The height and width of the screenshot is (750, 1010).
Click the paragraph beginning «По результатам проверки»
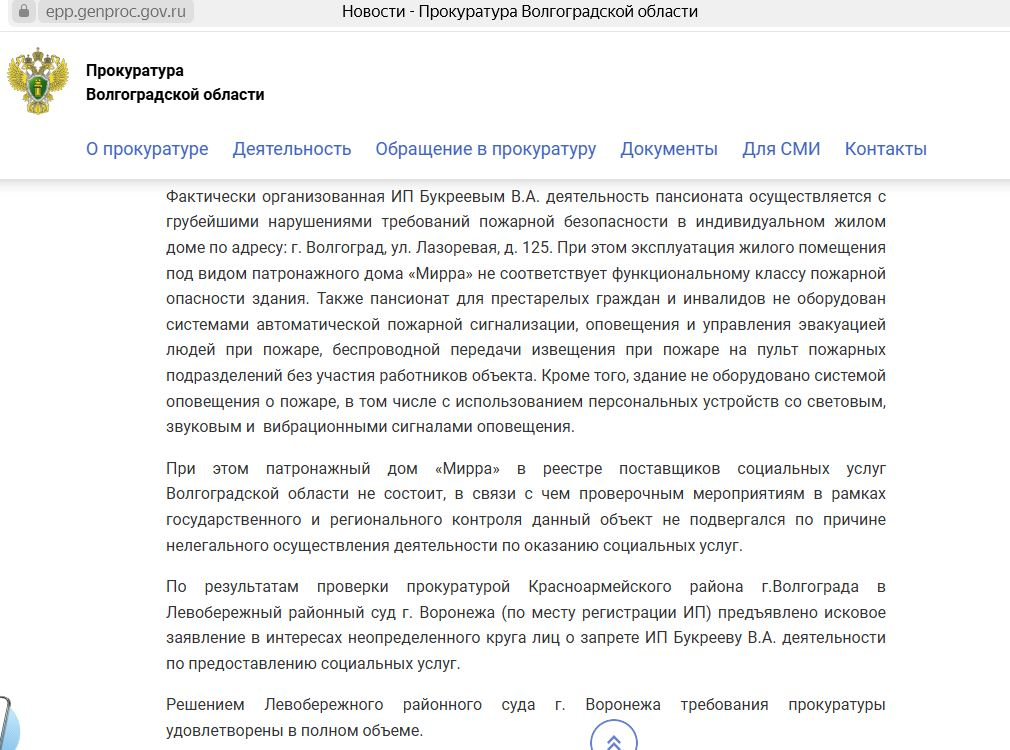click(526, 624)
